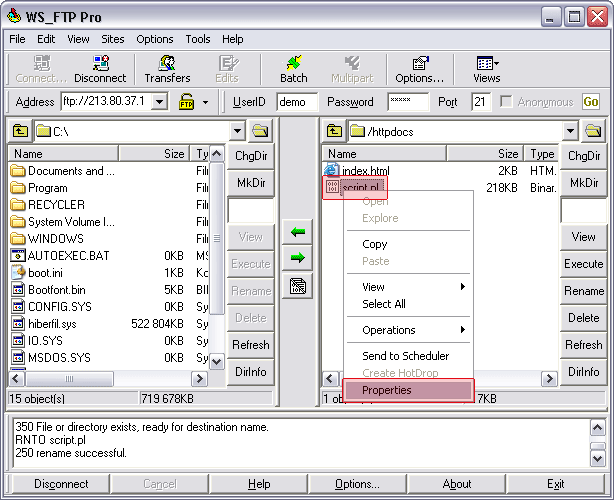
Task: Open the Sites menu
Action: (x=113, y=39)
